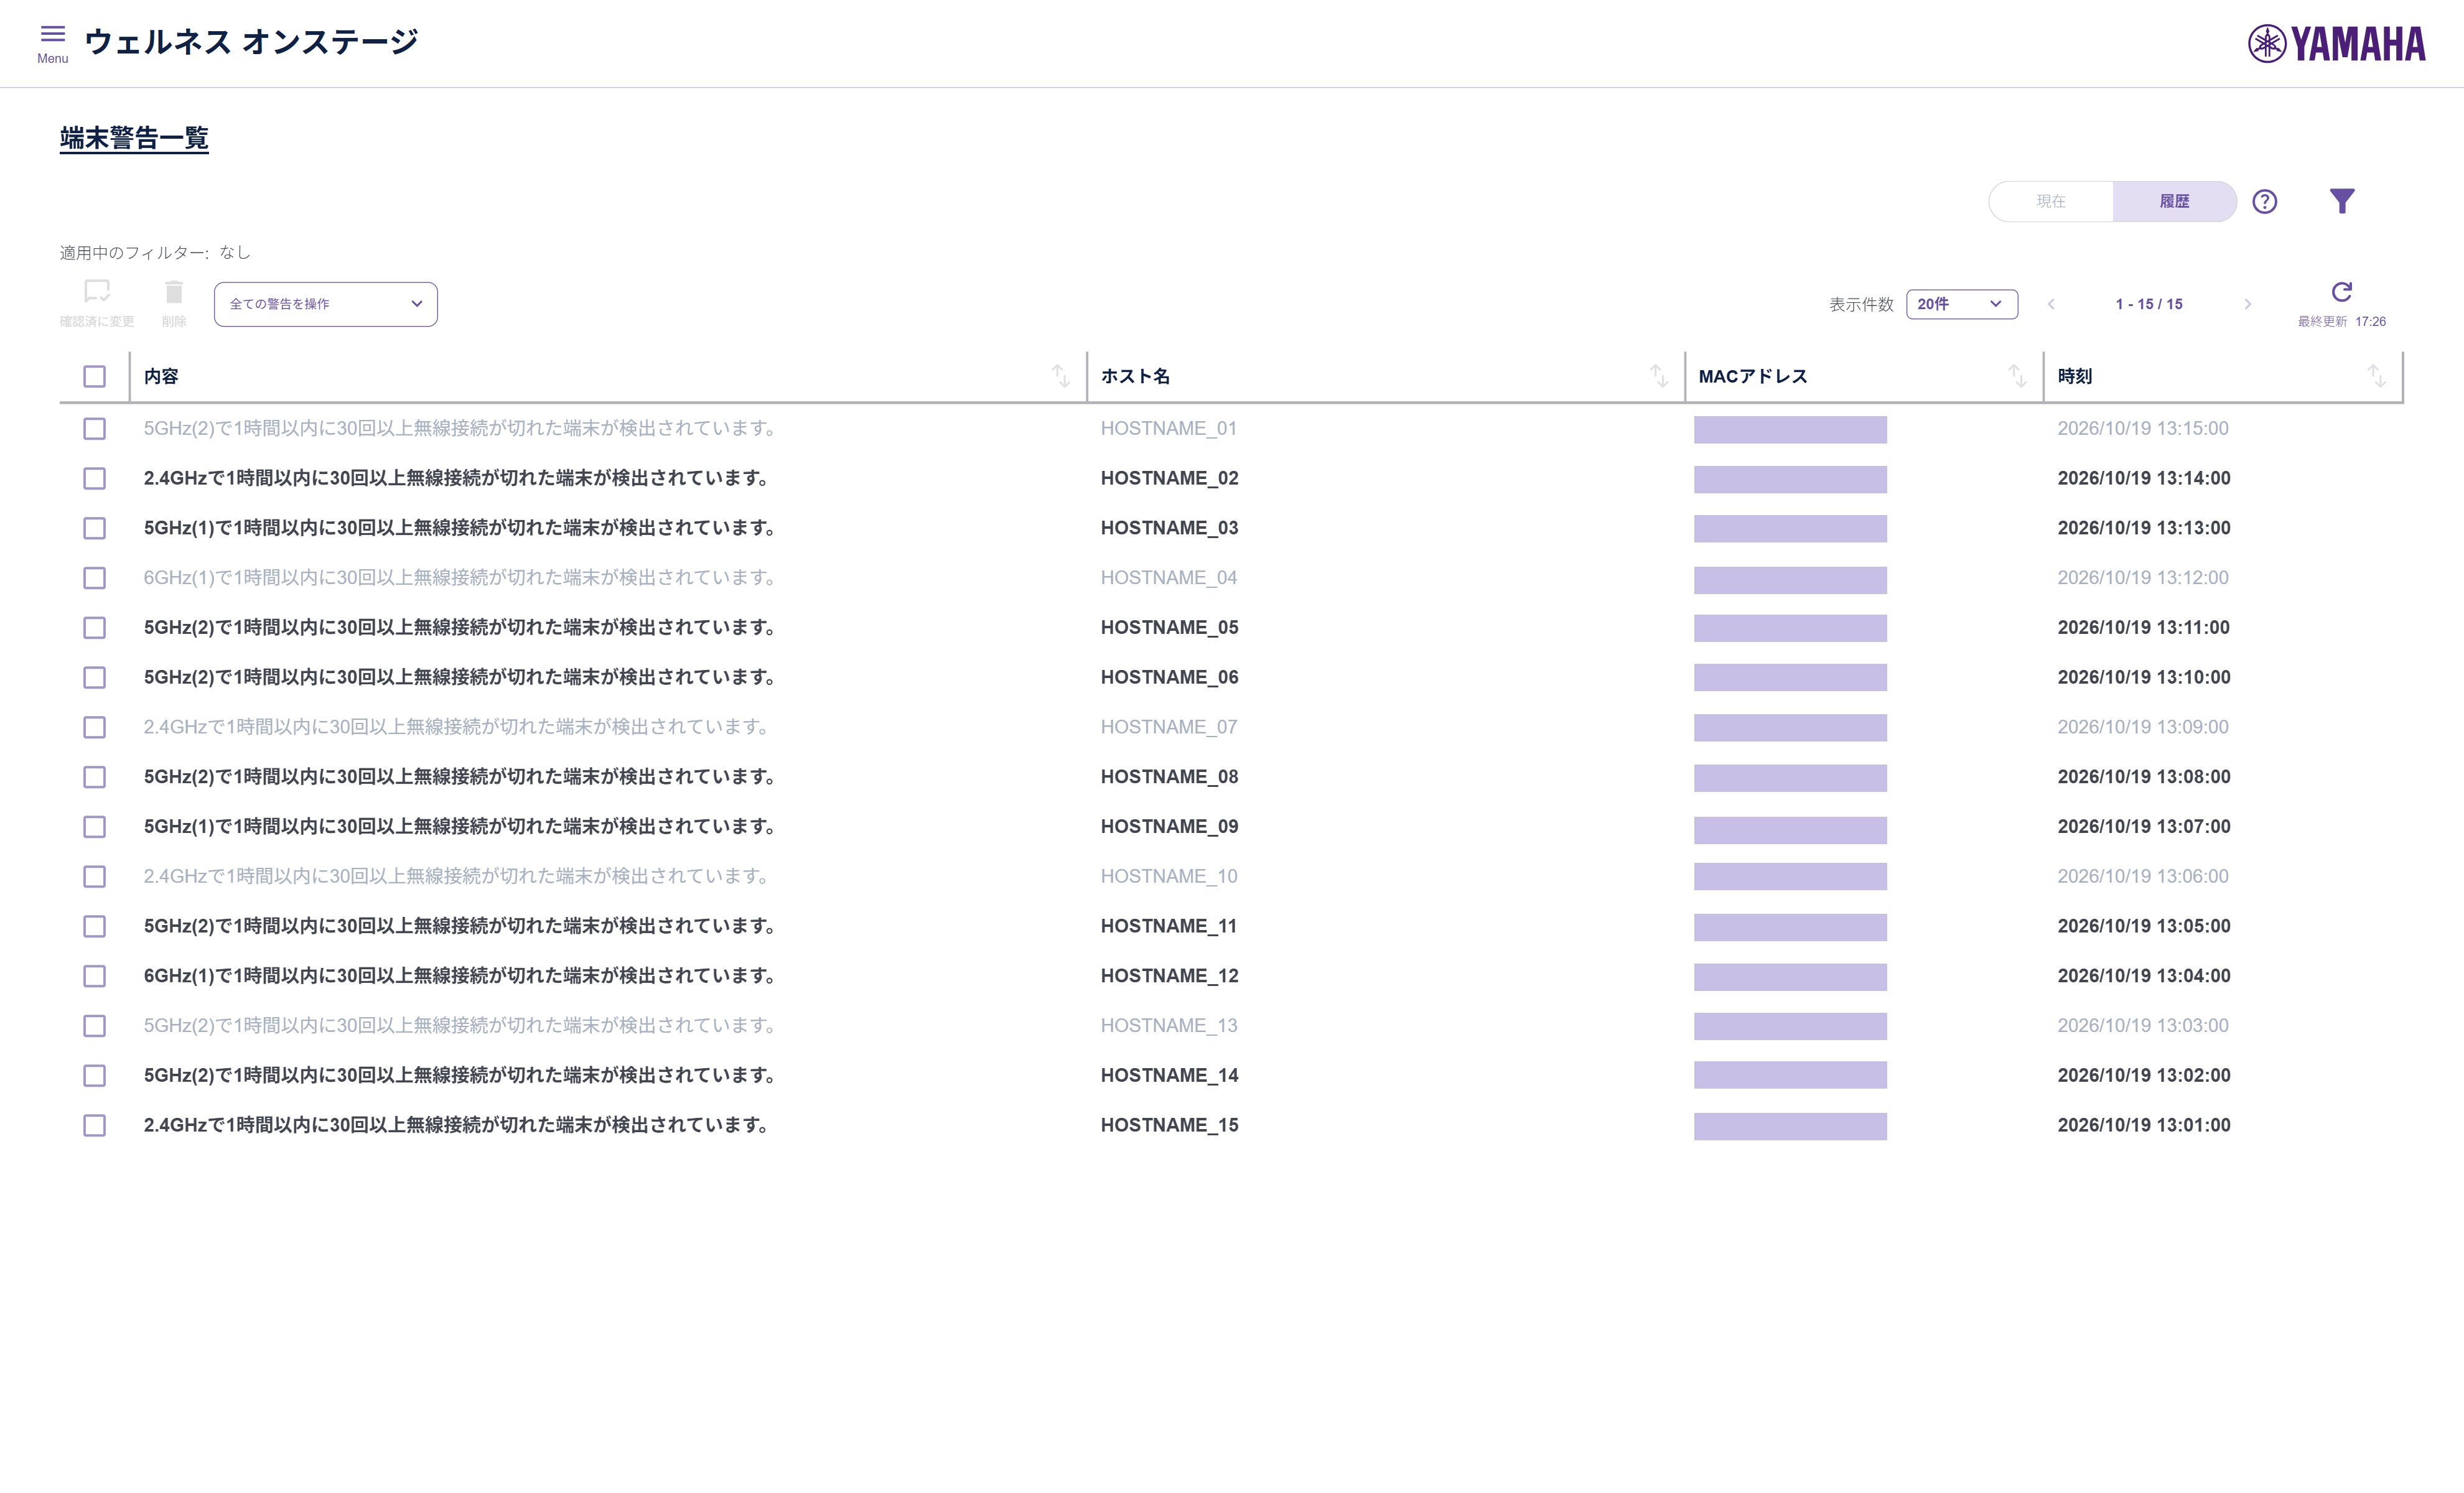Click the 2026/10/19 13:10:00 time cell
The width and height of the screenshot is (2464, 1493).
[2144, 677]
